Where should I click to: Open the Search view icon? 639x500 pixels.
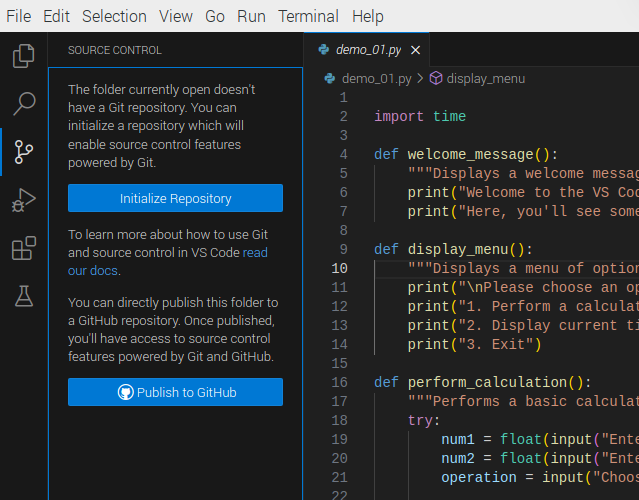pyautogui.click(x=24, y=104)
